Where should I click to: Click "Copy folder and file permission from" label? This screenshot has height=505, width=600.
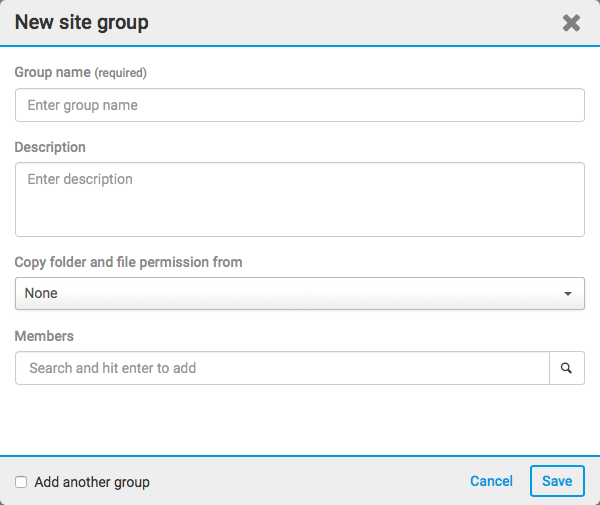click(128, 262)
